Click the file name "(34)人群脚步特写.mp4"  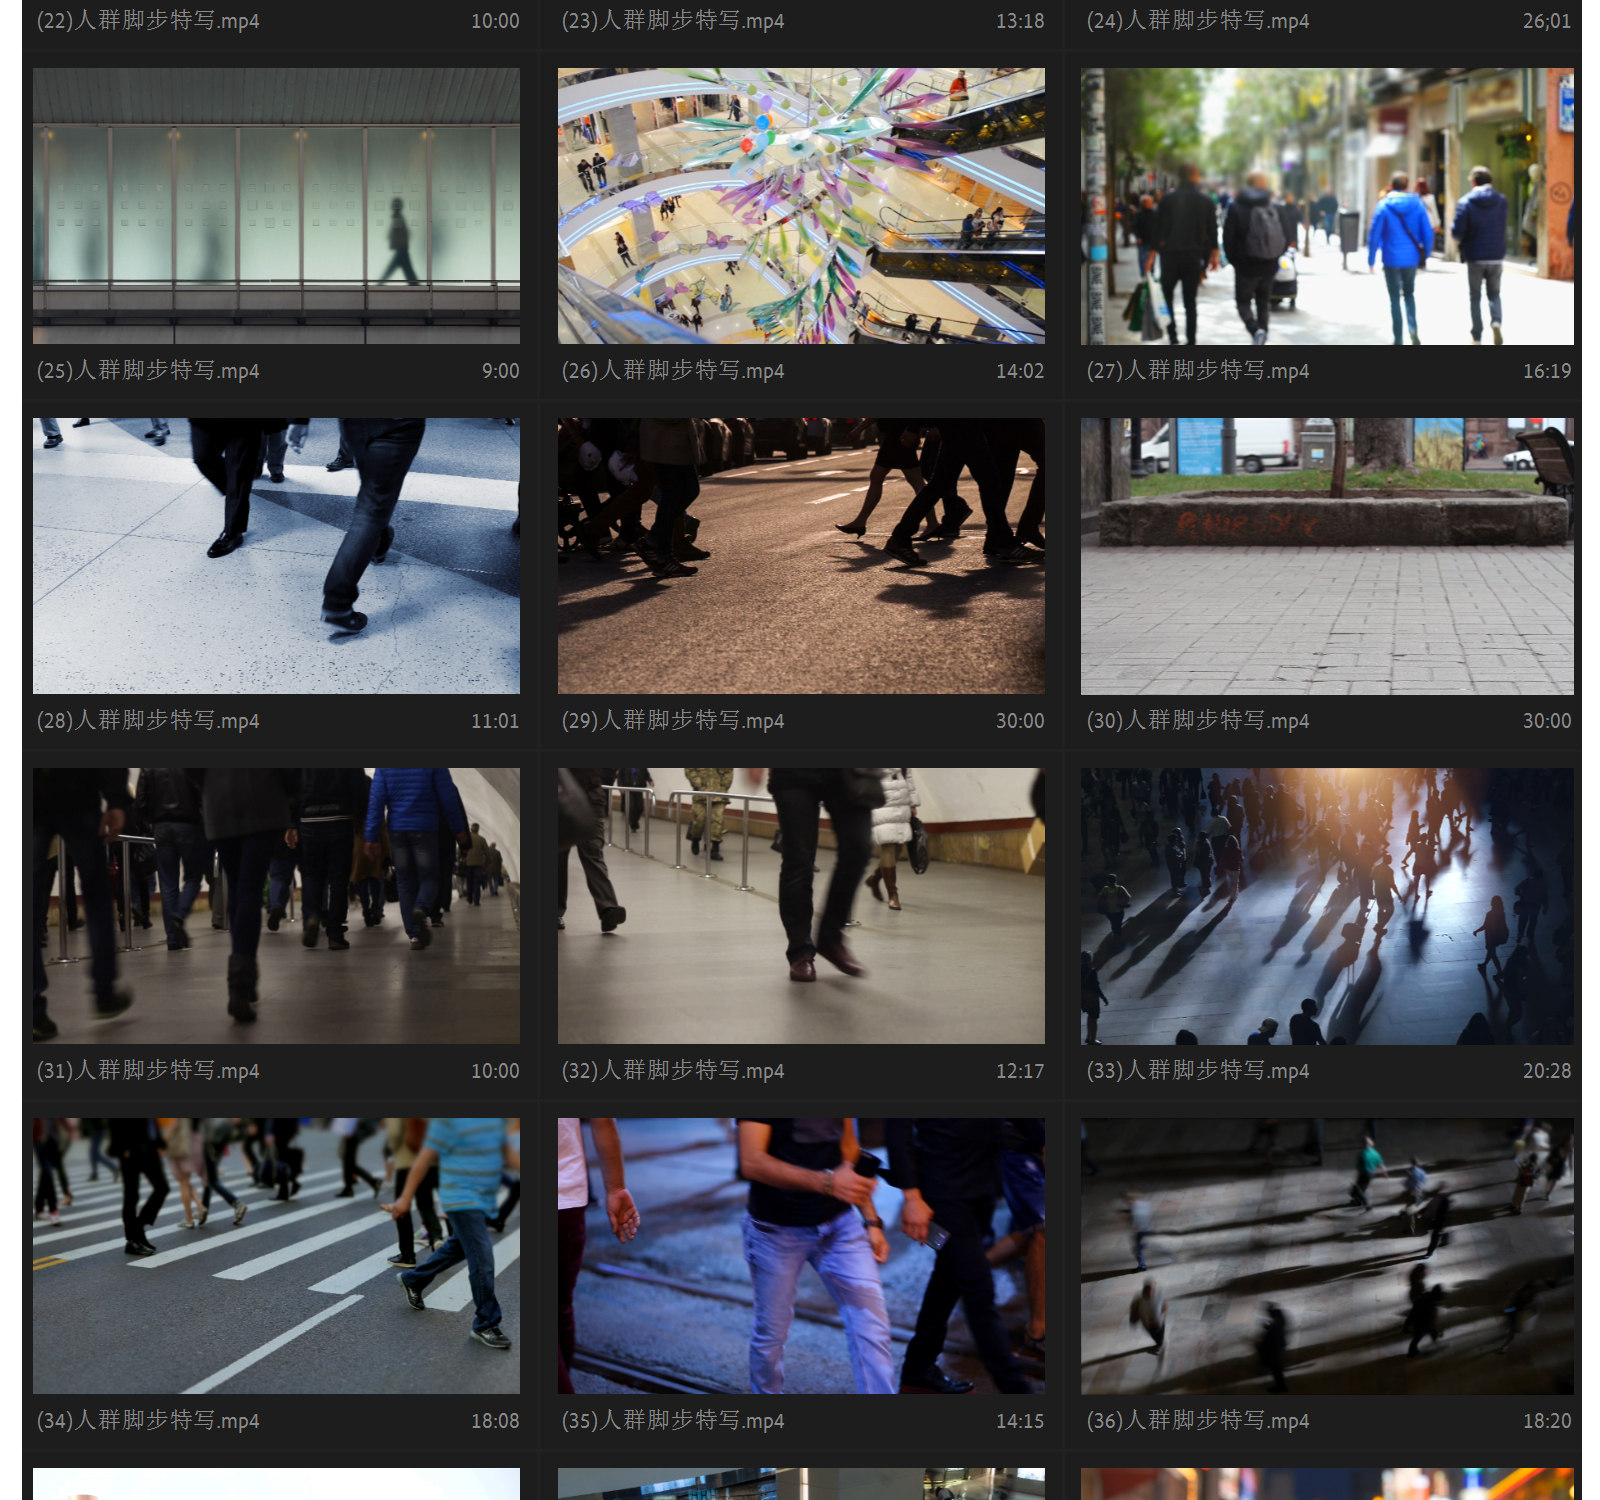[x=148, y=1421]
